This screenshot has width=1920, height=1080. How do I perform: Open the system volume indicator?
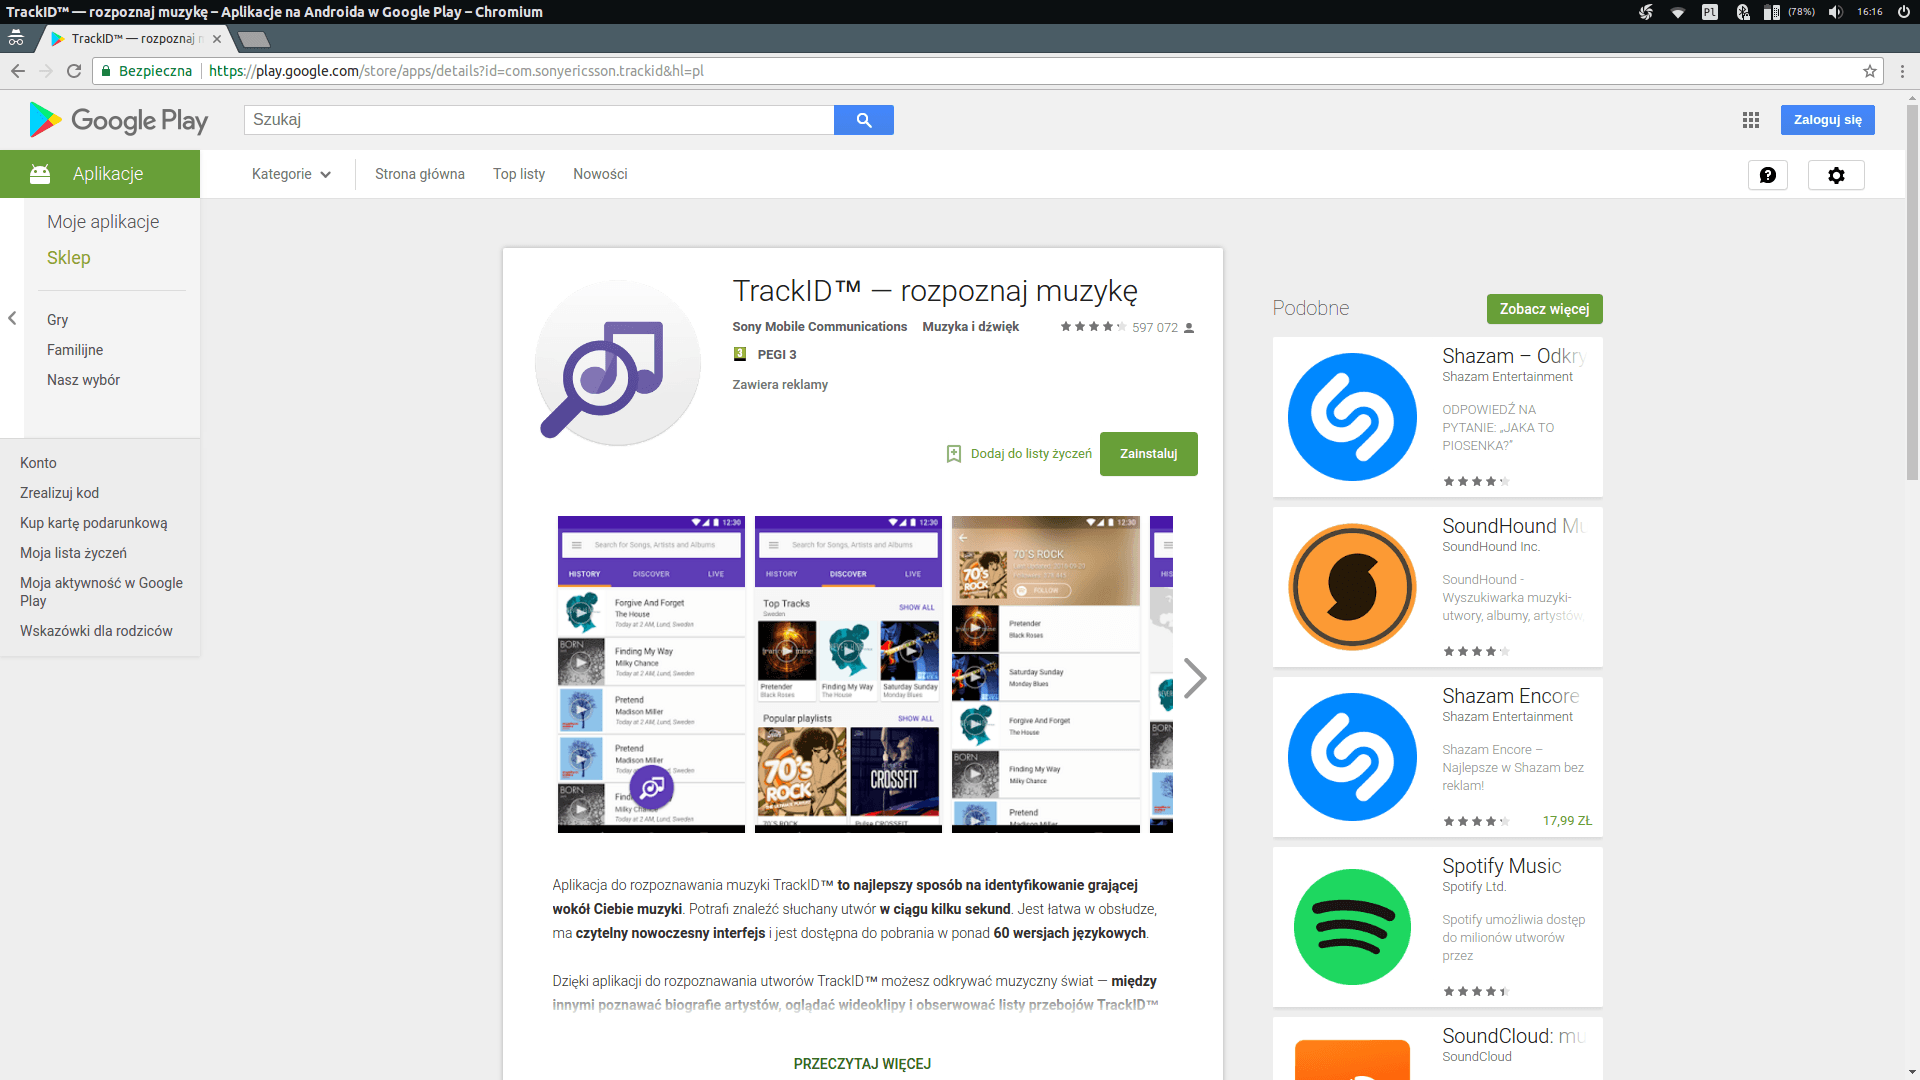tap(1835, 12)
